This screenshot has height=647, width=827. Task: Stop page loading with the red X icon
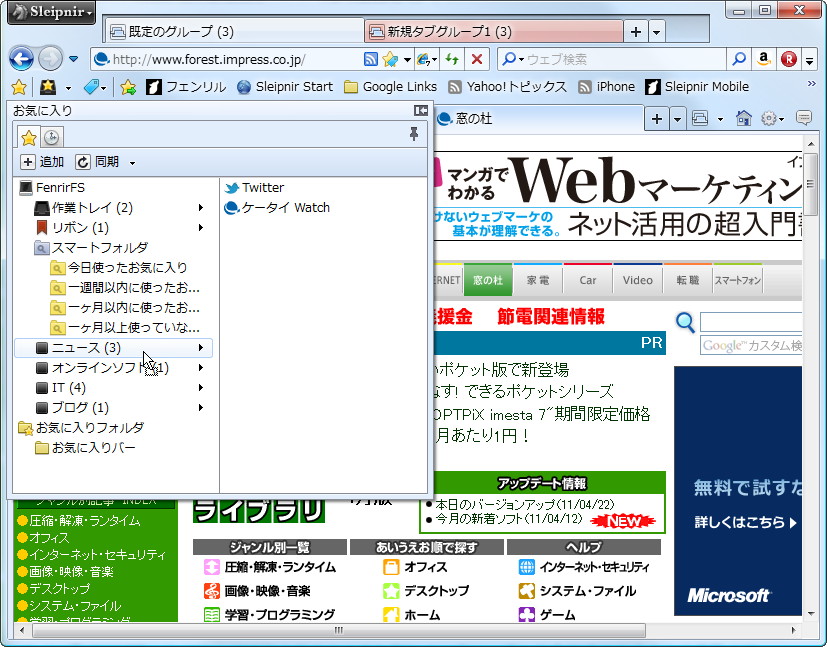pos(476,61)
